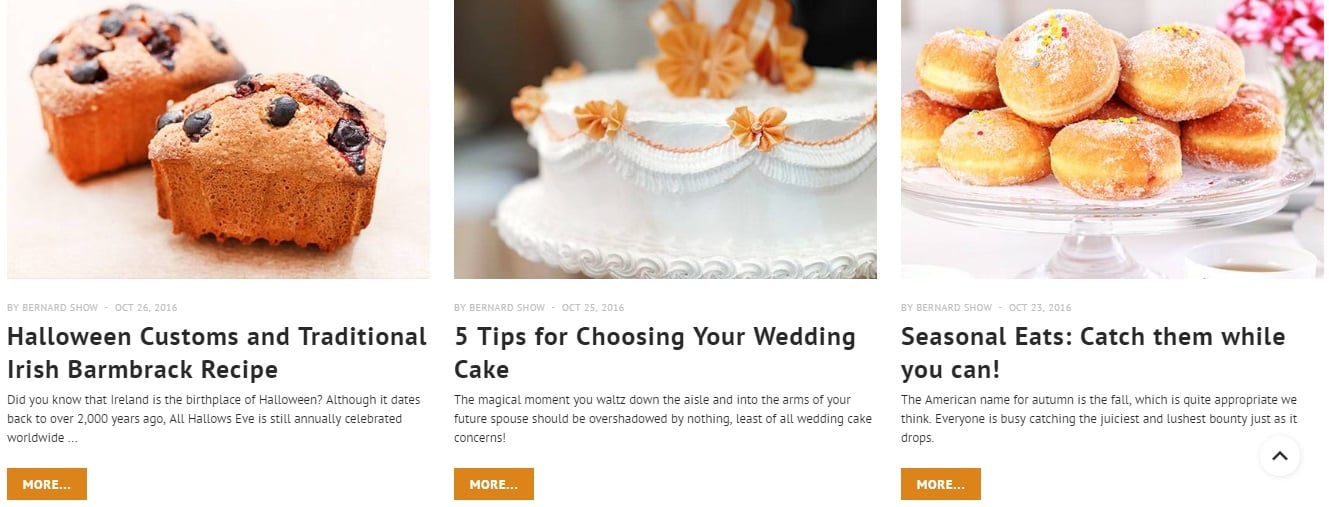Viewport: 1329px width, 507px height.
Task: Click the autumn bounty excerpt text
Action: point(1100,419)
